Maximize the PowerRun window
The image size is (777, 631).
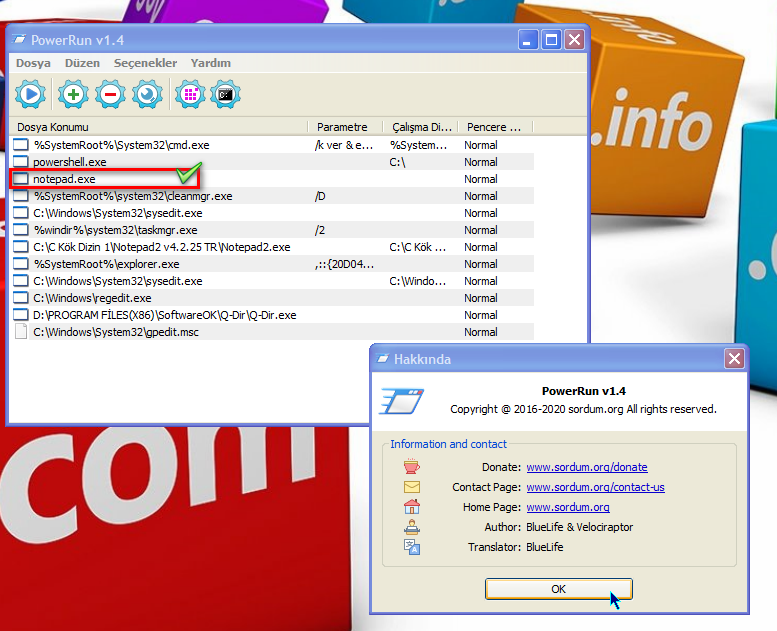(551, 39)
